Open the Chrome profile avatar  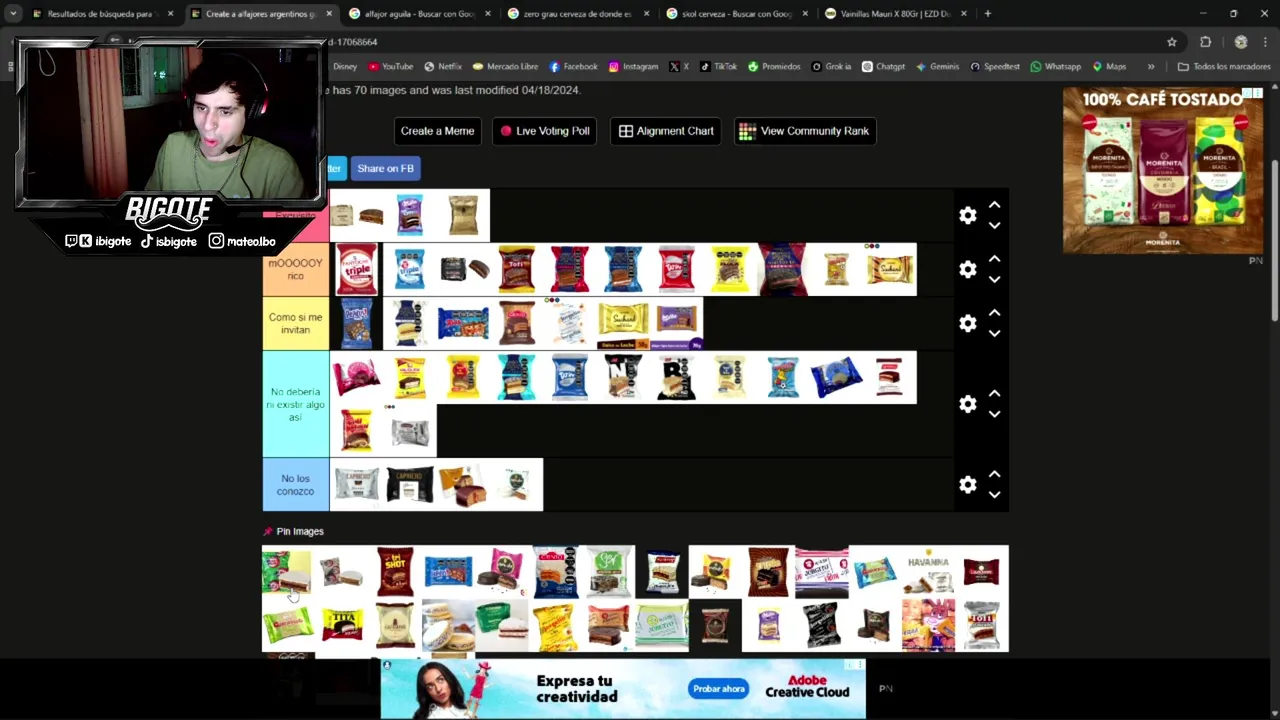coord(1241,42)
